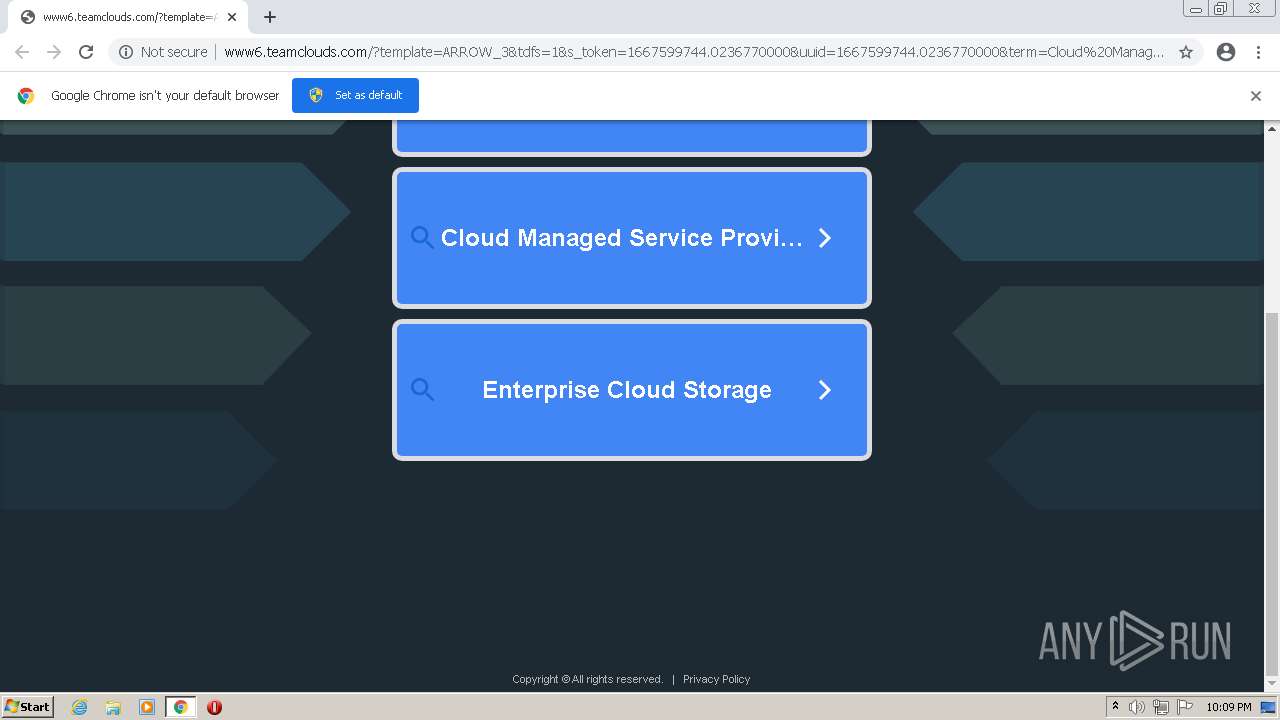Viewport: 1280px width, 720px height.
Task: Click Copyright All rights reserved text
Action: pos(587,679)
